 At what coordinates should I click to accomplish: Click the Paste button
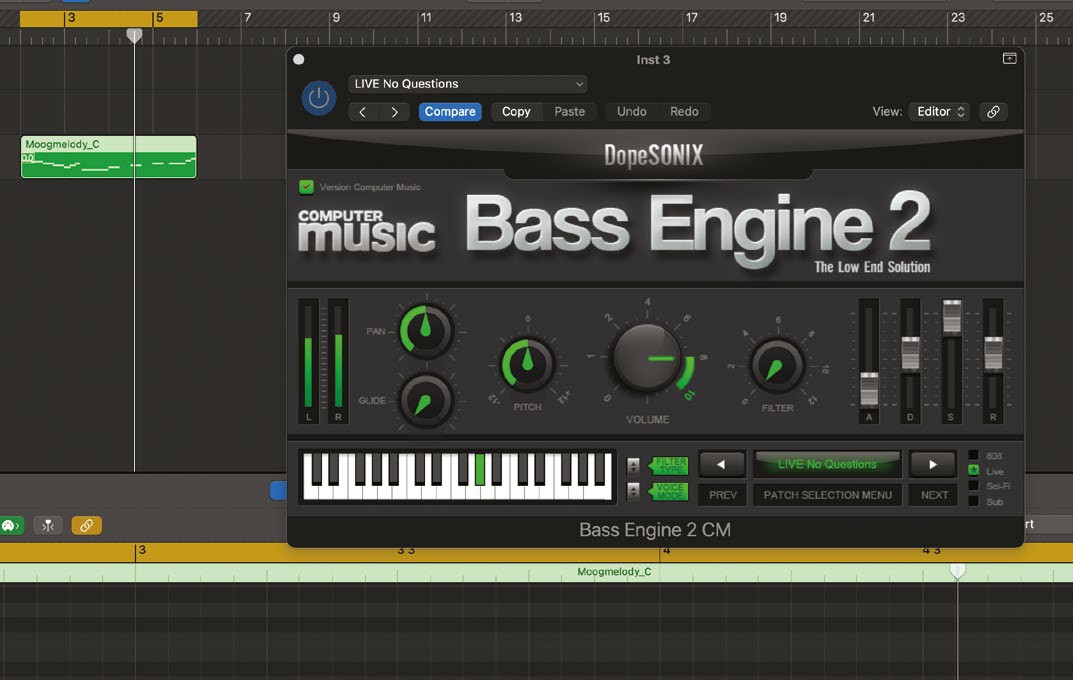tap(569, 112)
